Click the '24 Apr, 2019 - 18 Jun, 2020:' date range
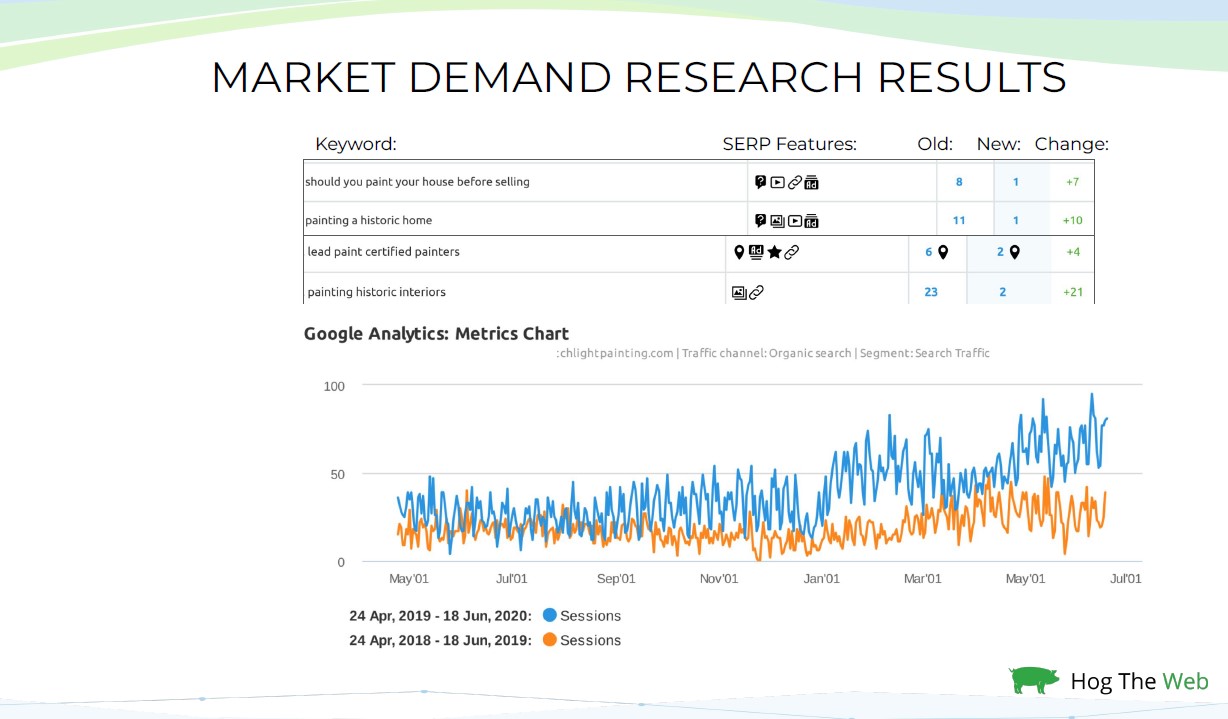Viewport: 1228px width, 719px height. pos(441,616)
